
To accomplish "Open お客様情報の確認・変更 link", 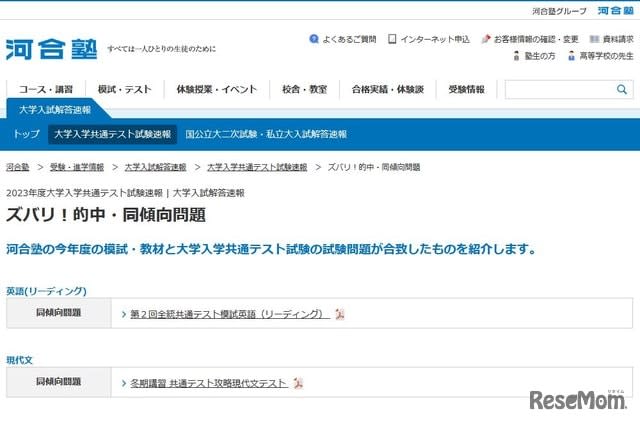I will [536, 39].
